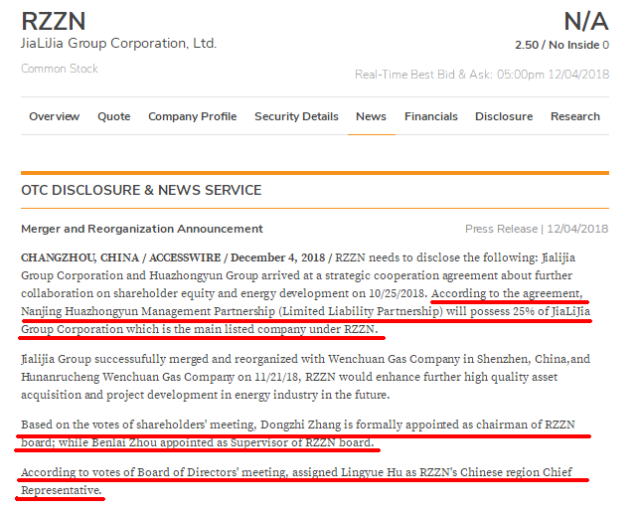This screenshot has height=511, width=640.
Task: Click the sentence about Wenchuan Gas Company merger
Action: (306, 377)
